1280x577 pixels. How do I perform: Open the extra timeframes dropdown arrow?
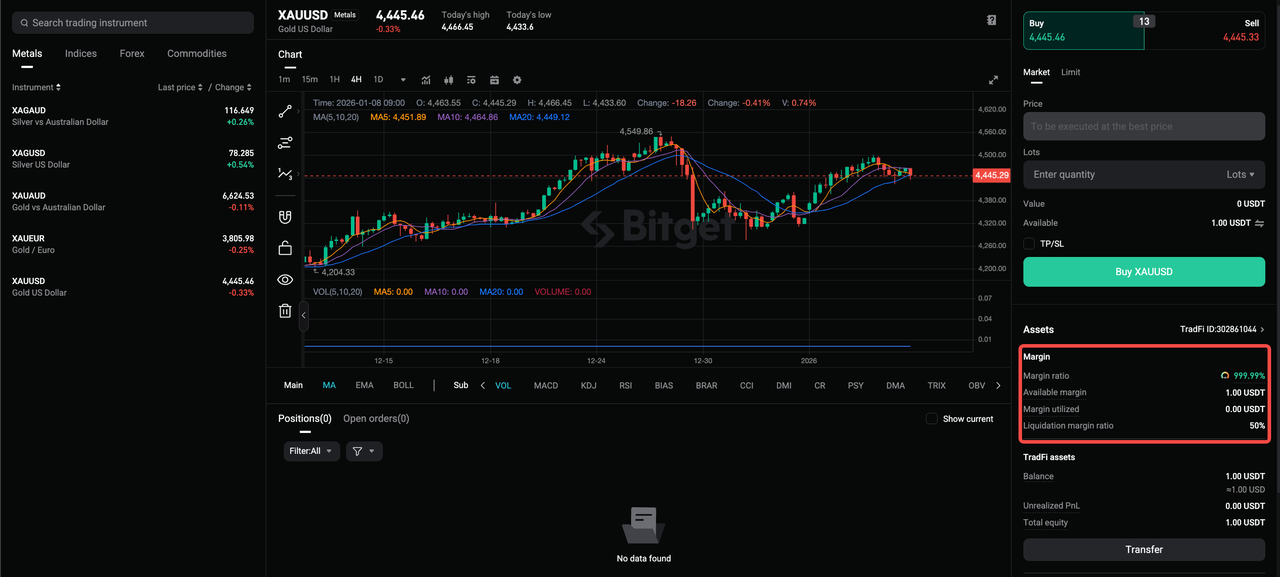(403, 80)
